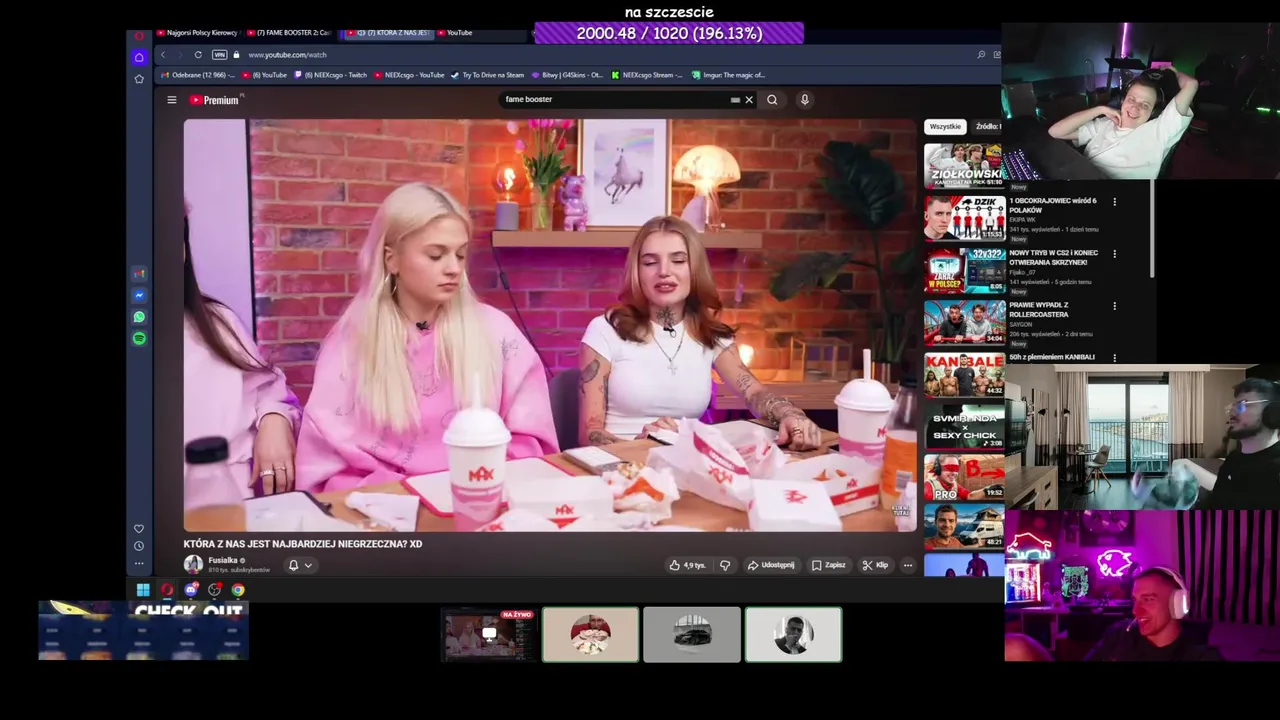Viewport: 1280px width, 720px height.
Task: Open Chrome from the taskbar
Action: [238, 590]
